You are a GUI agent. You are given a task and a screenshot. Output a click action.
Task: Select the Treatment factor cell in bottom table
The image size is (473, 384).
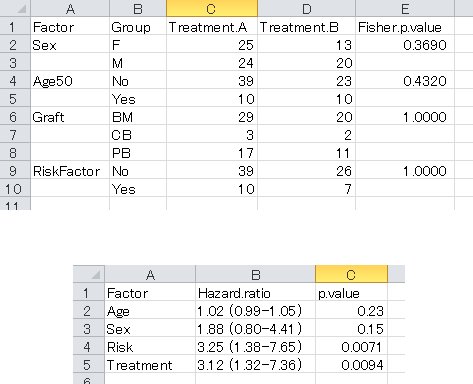(x=150, y=365)
